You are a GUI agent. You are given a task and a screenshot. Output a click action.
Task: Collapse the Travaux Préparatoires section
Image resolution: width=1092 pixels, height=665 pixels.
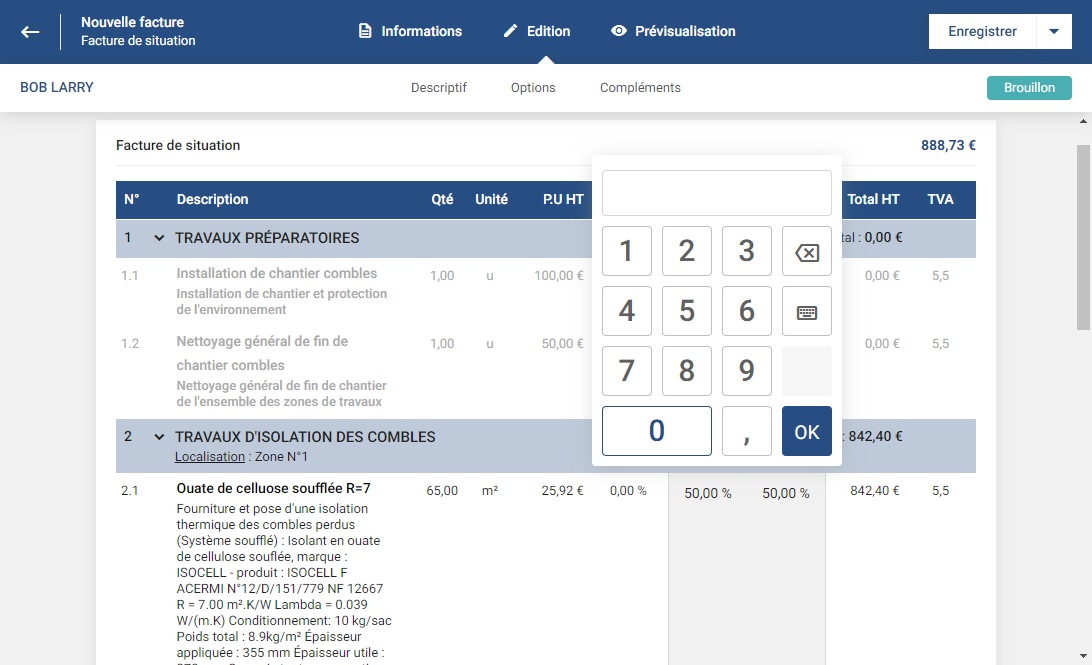tap(158, 239)
